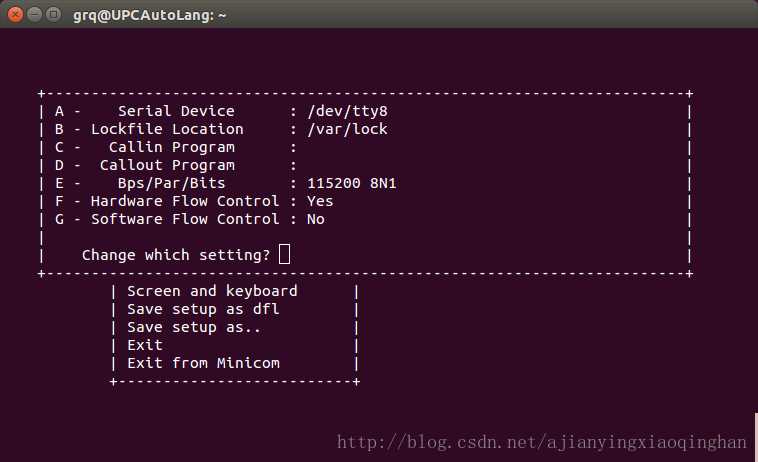Select Exit from Minicom entry
This screenshot has height=462, width=758.
pyautogui.click(x=203, y=363)
